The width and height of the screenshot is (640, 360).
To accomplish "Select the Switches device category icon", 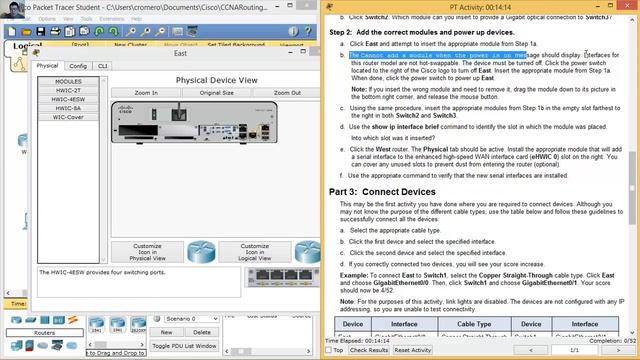I will point(31,320).
